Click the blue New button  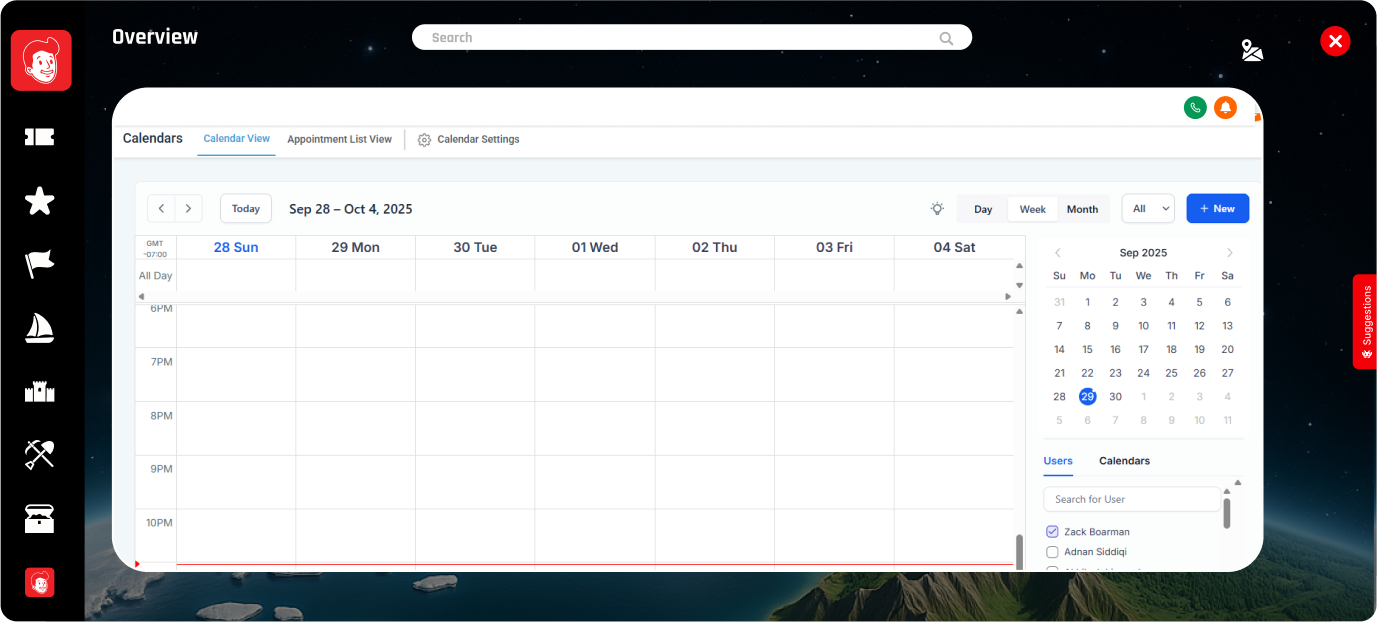click(1217, 209)
